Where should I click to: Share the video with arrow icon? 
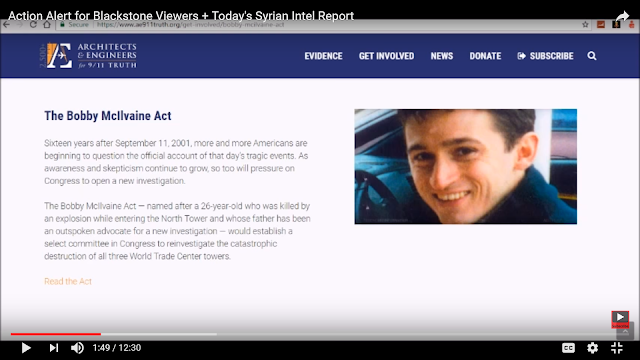pos(622,16)
